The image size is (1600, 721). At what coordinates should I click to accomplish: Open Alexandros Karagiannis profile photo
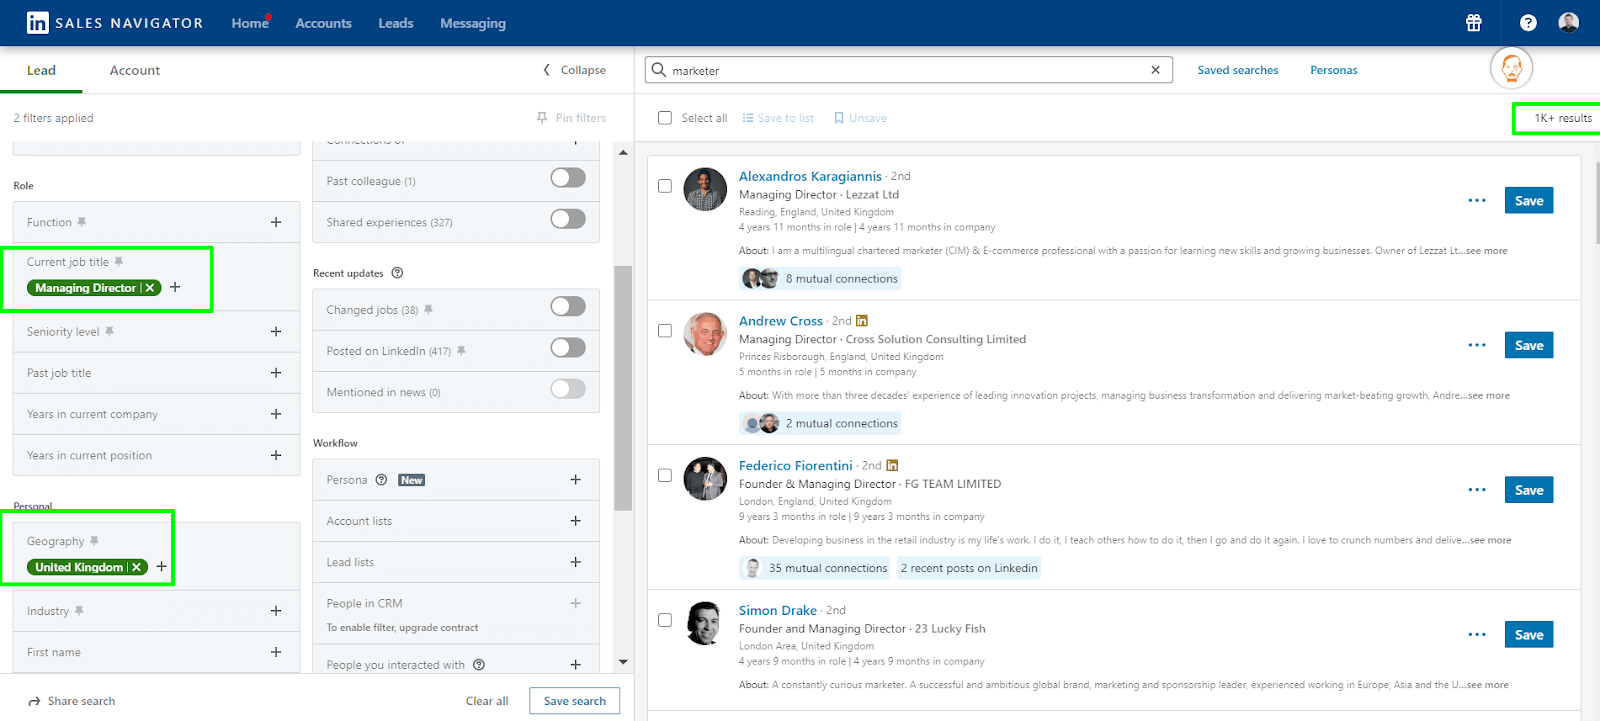pyautogui.click(x=705, y=189)
